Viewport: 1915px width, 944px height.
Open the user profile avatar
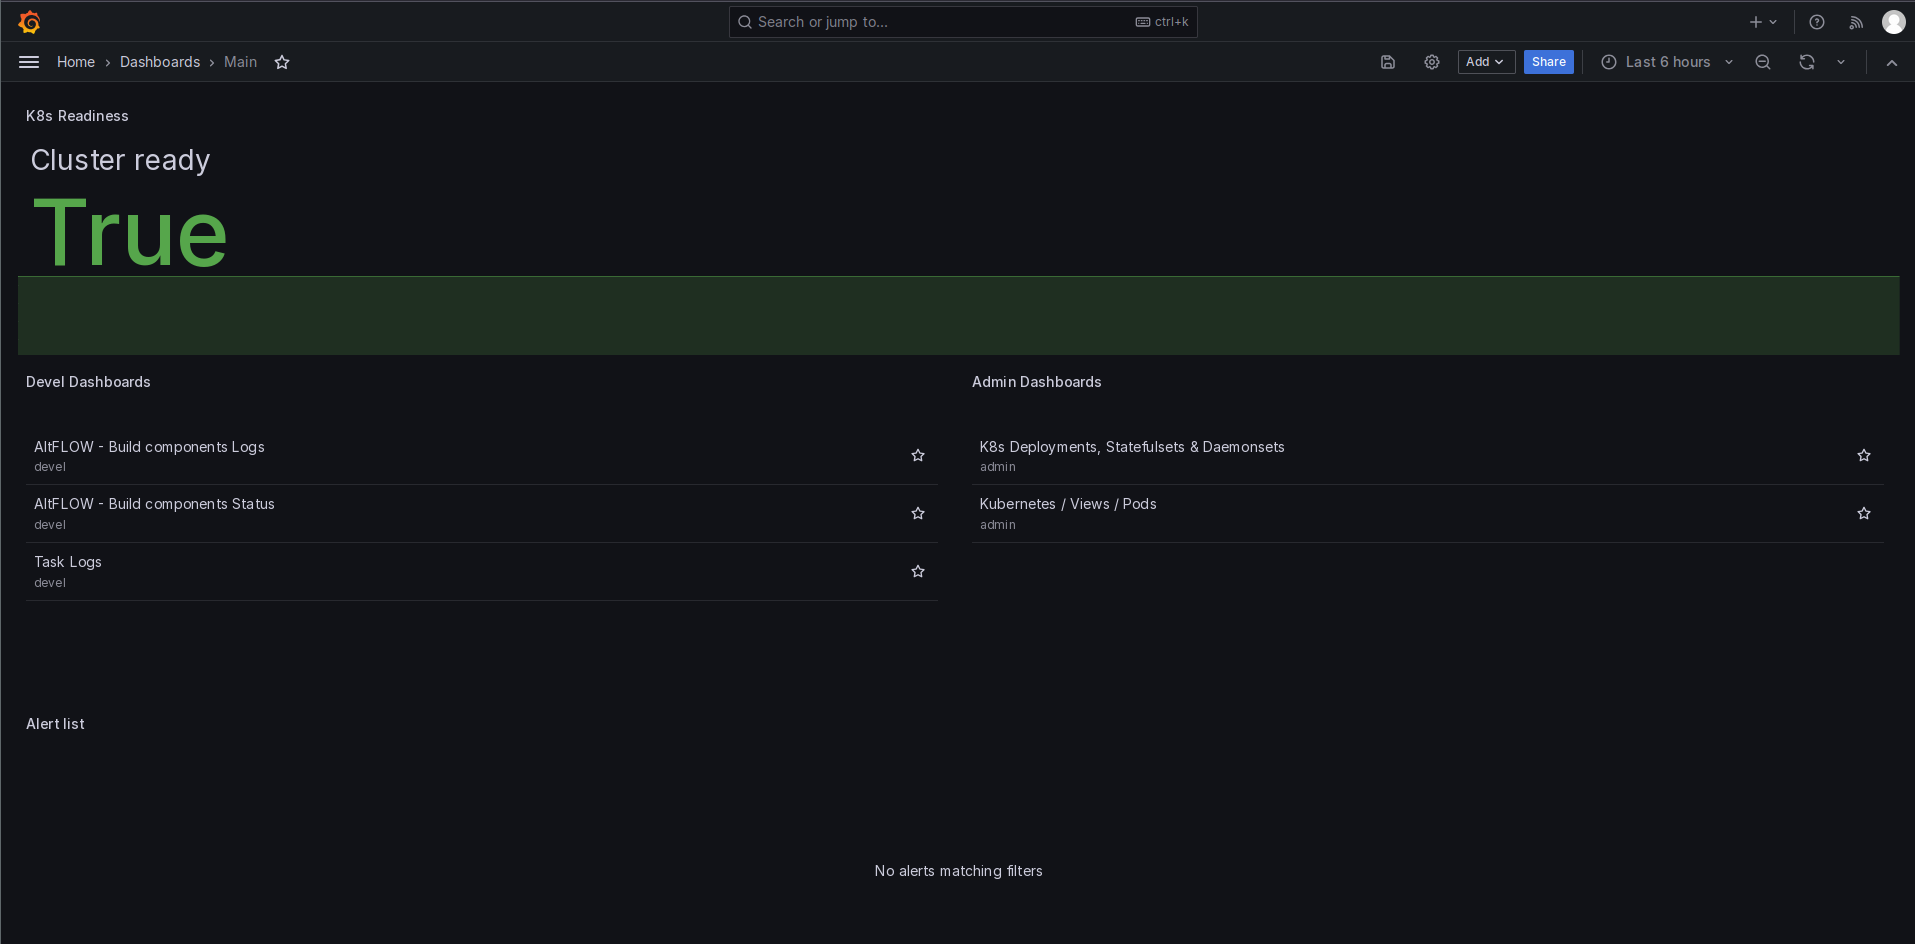tap(1893, 22)
